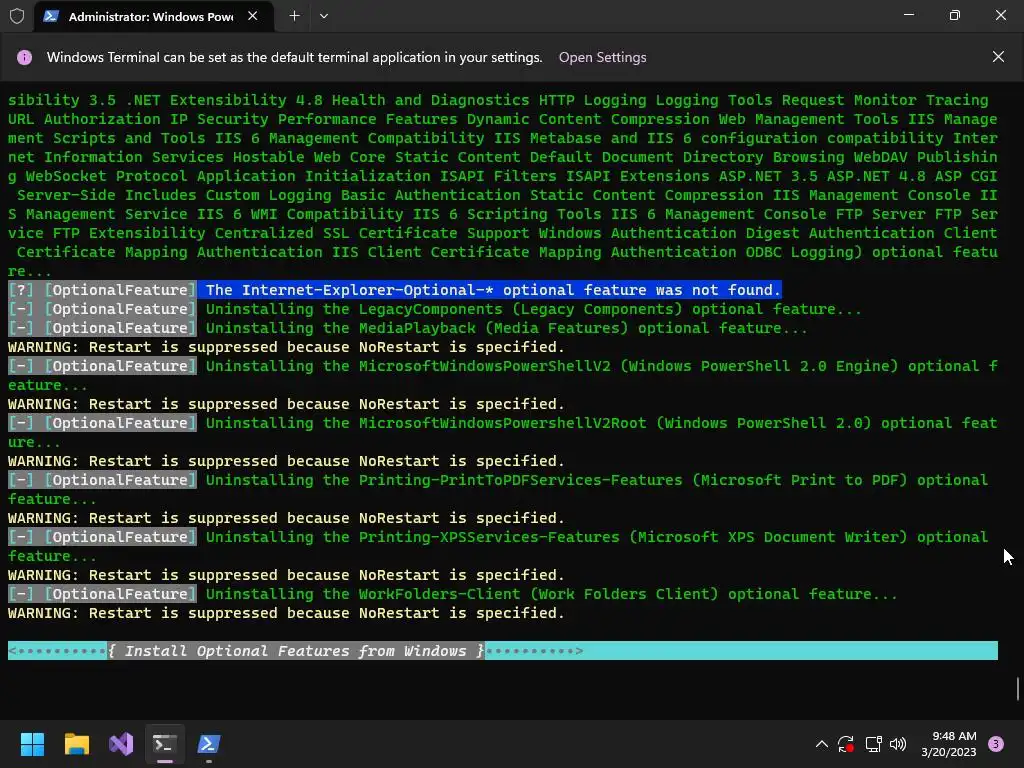Image resolution: width=1024 pixels, height=768 pixels.
Task: Click the MediaPlayback uninstalling line
Action: tap(408, 328)
